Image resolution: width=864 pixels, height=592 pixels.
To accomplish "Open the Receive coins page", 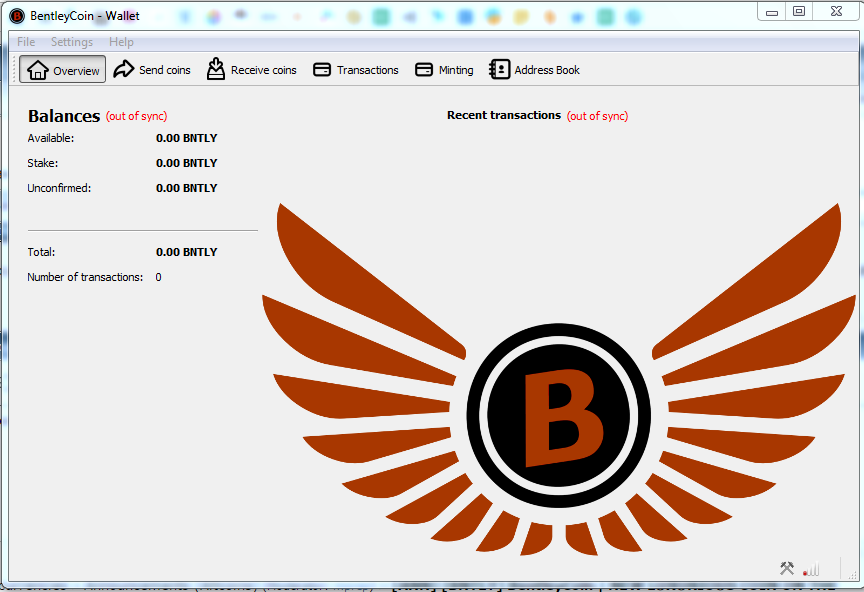I will point(251,69).
